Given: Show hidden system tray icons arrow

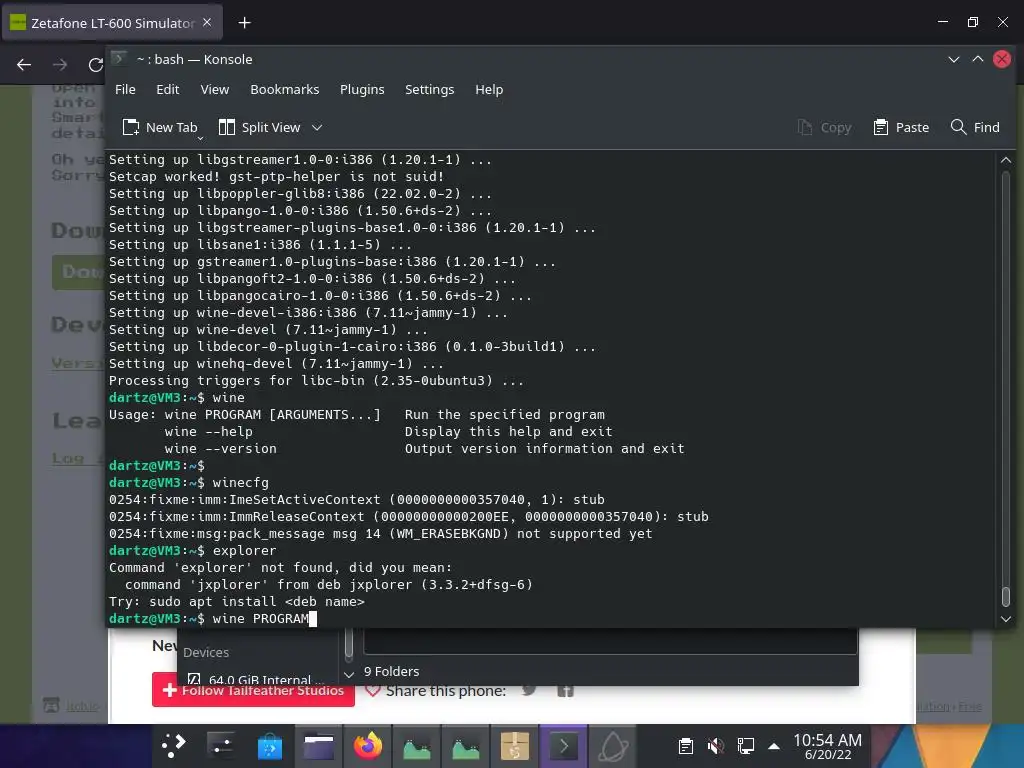Looking at the screenshot, I should point(774,746).
